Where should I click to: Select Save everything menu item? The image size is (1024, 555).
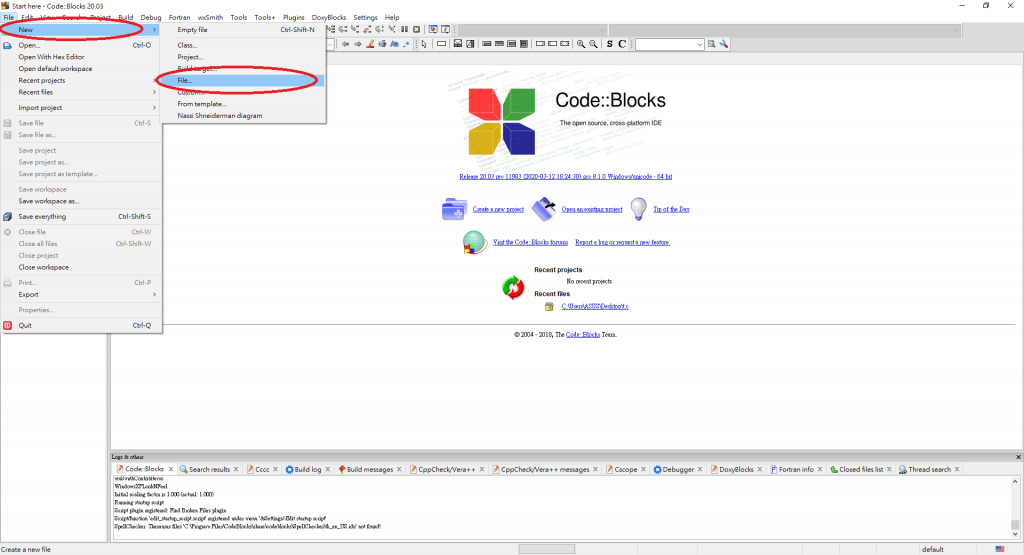click(81, 216)
